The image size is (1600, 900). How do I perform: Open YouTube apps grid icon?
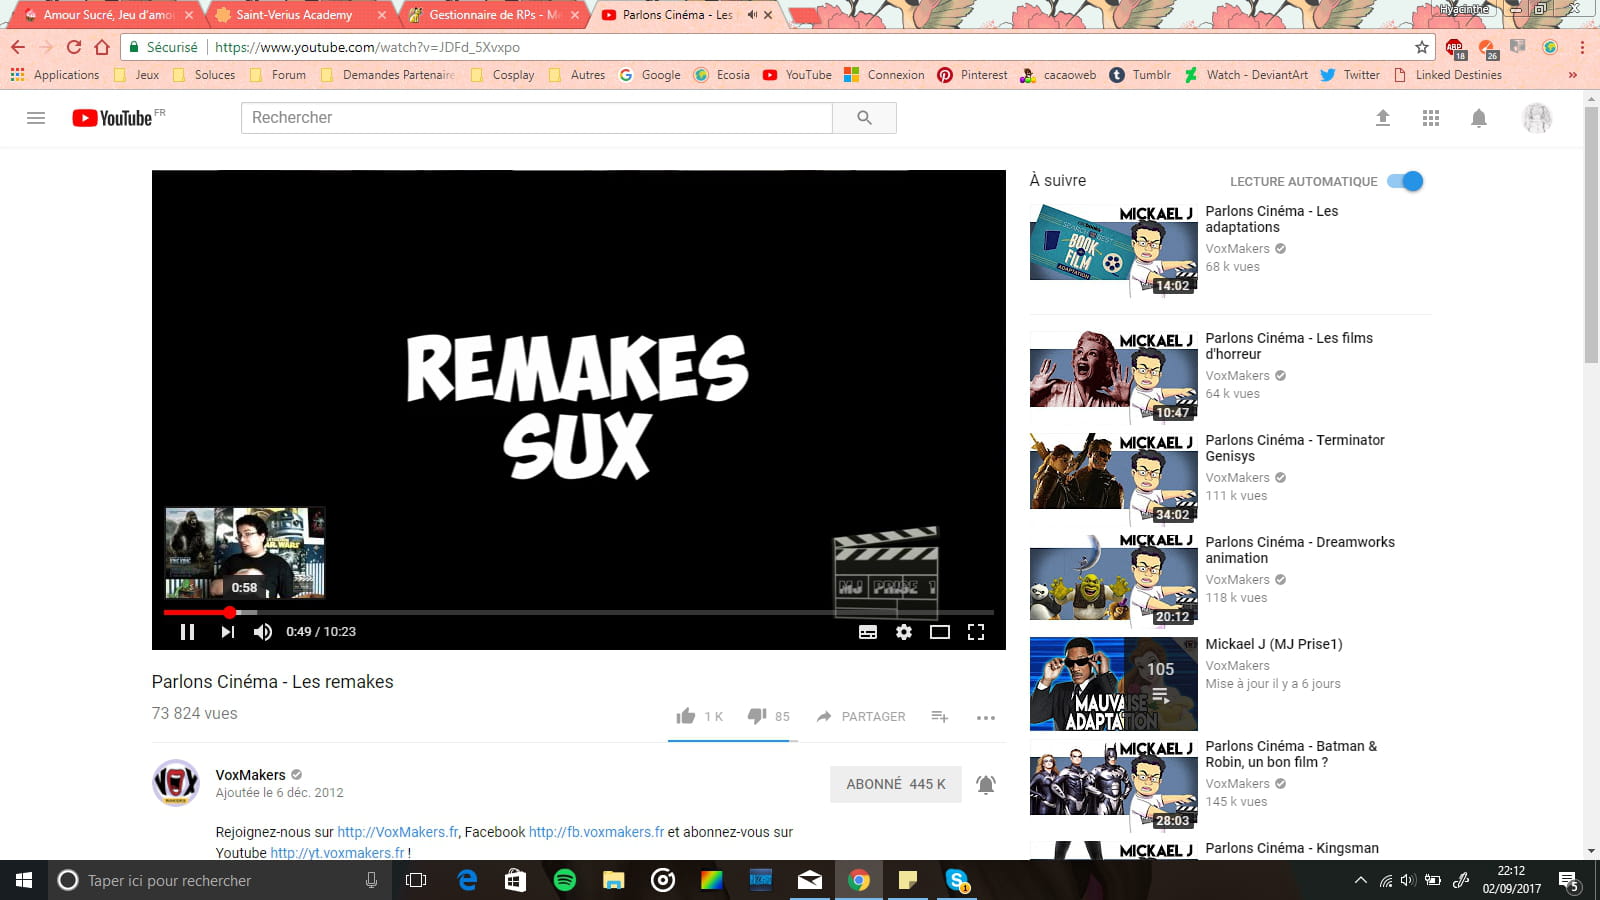[1431, 118]
